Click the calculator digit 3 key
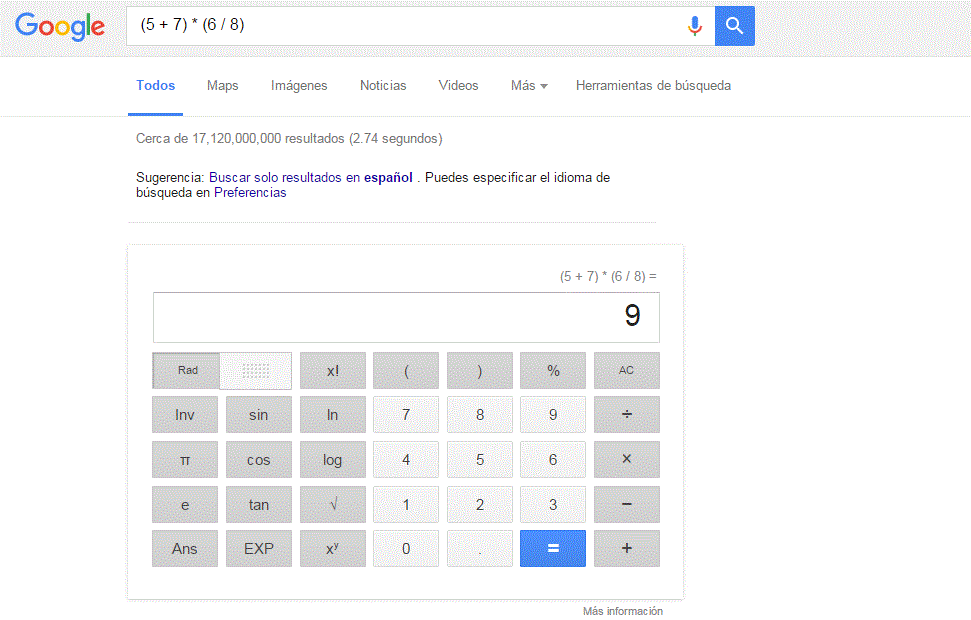This screenshot has width=971, height=620. pos(553,504)
